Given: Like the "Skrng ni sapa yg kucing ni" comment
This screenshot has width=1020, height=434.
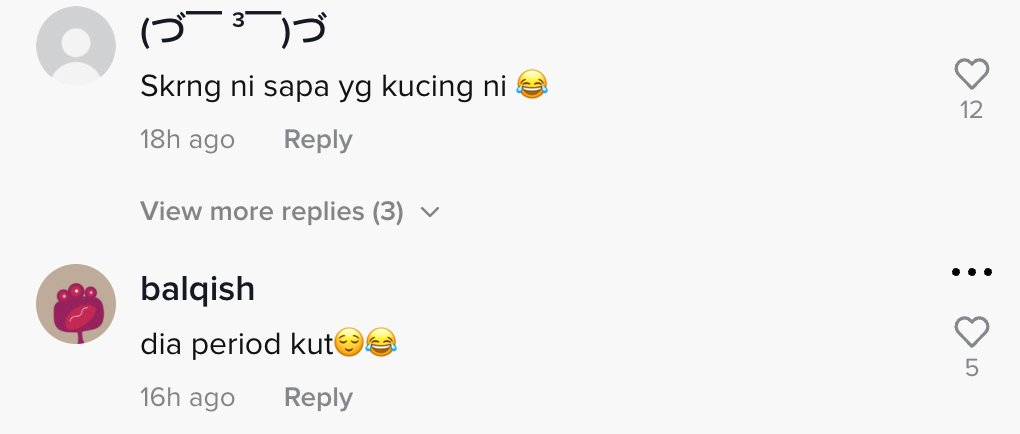Looking at the screenshot, I should point(971,74).
